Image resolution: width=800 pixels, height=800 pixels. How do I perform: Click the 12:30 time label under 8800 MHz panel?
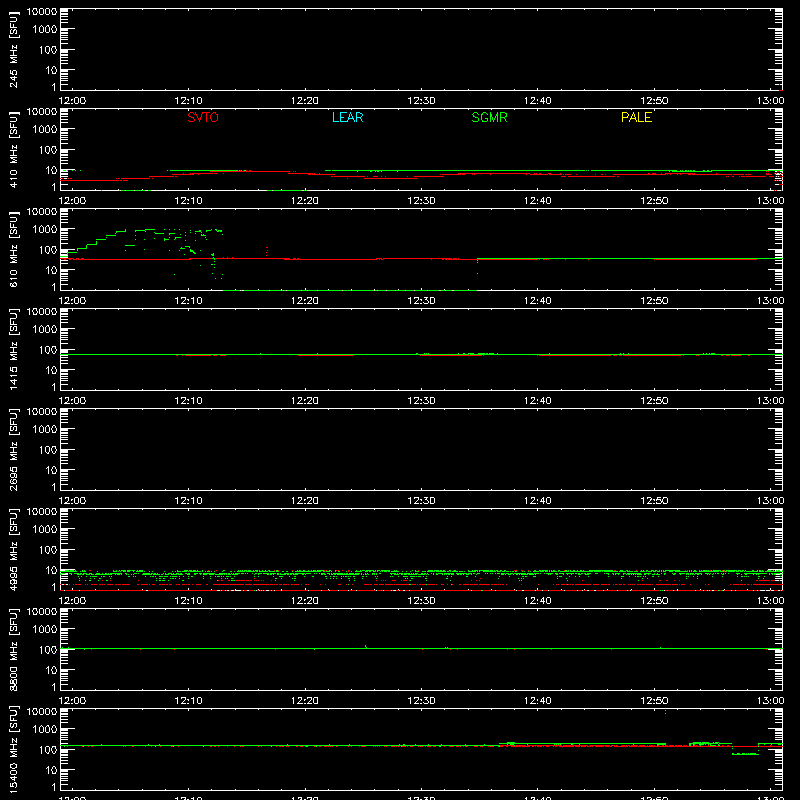(x=421, y=701)
